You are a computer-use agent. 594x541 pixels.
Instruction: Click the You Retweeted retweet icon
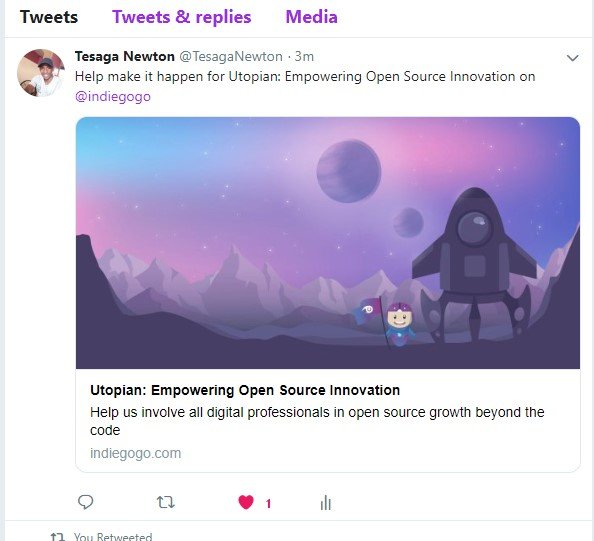58,536
